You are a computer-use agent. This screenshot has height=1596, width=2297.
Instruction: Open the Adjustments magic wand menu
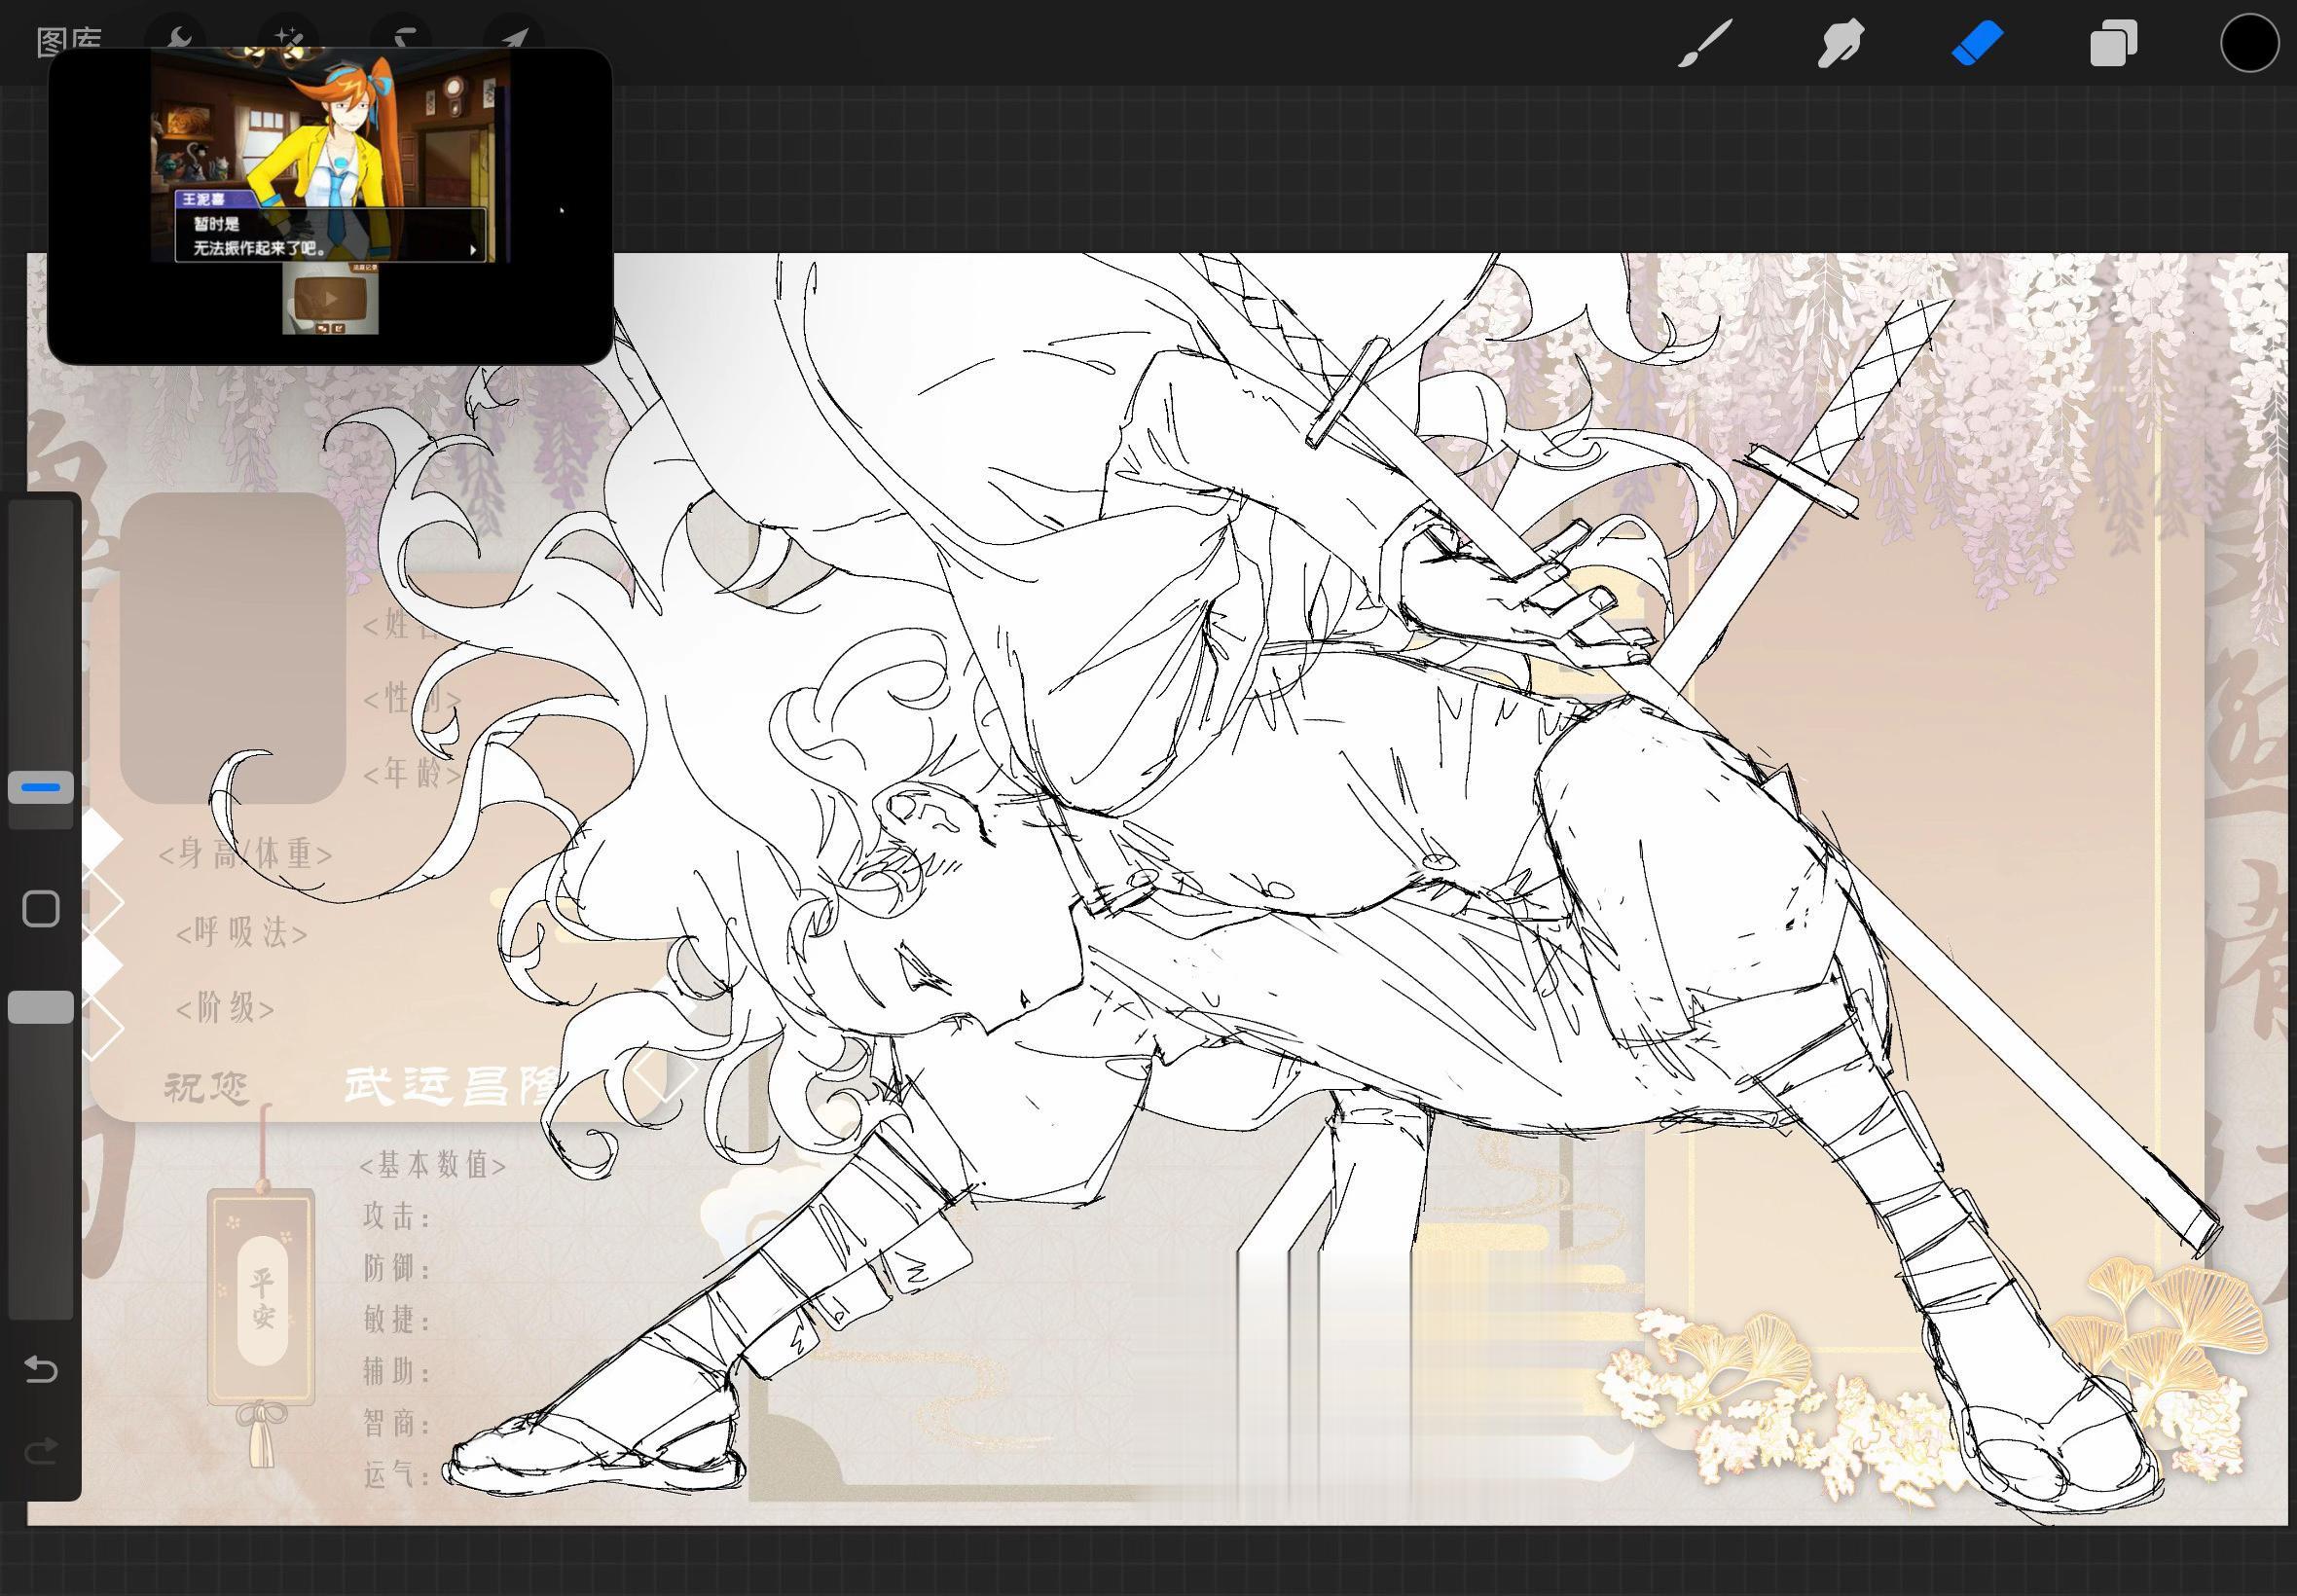click(x=290, y=39)
